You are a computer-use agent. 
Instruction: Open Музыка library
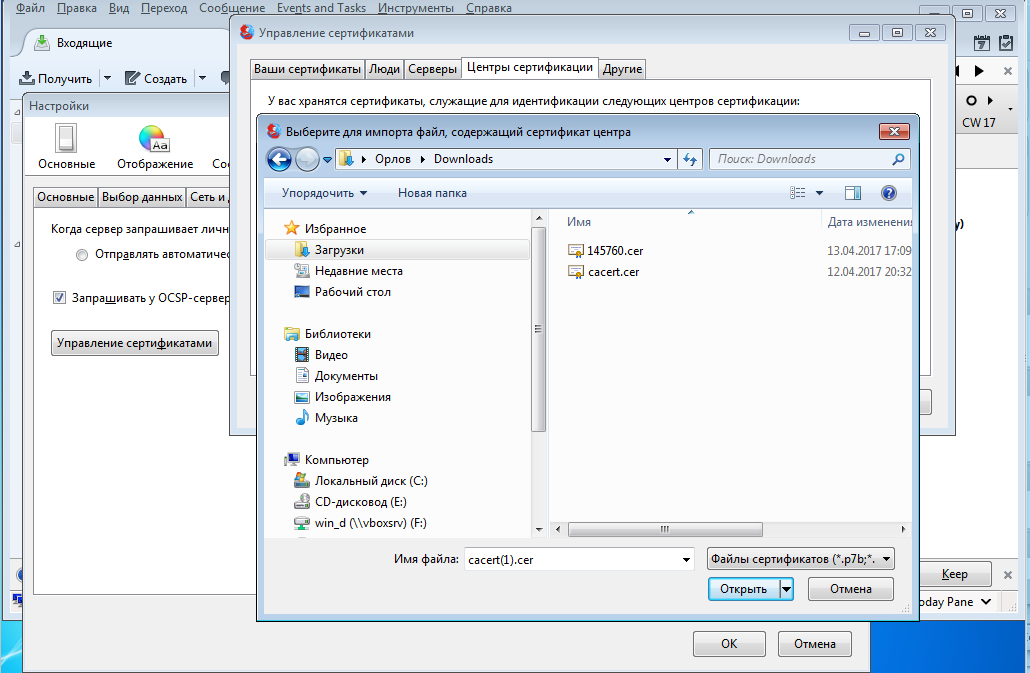click(x=326, y=418)
